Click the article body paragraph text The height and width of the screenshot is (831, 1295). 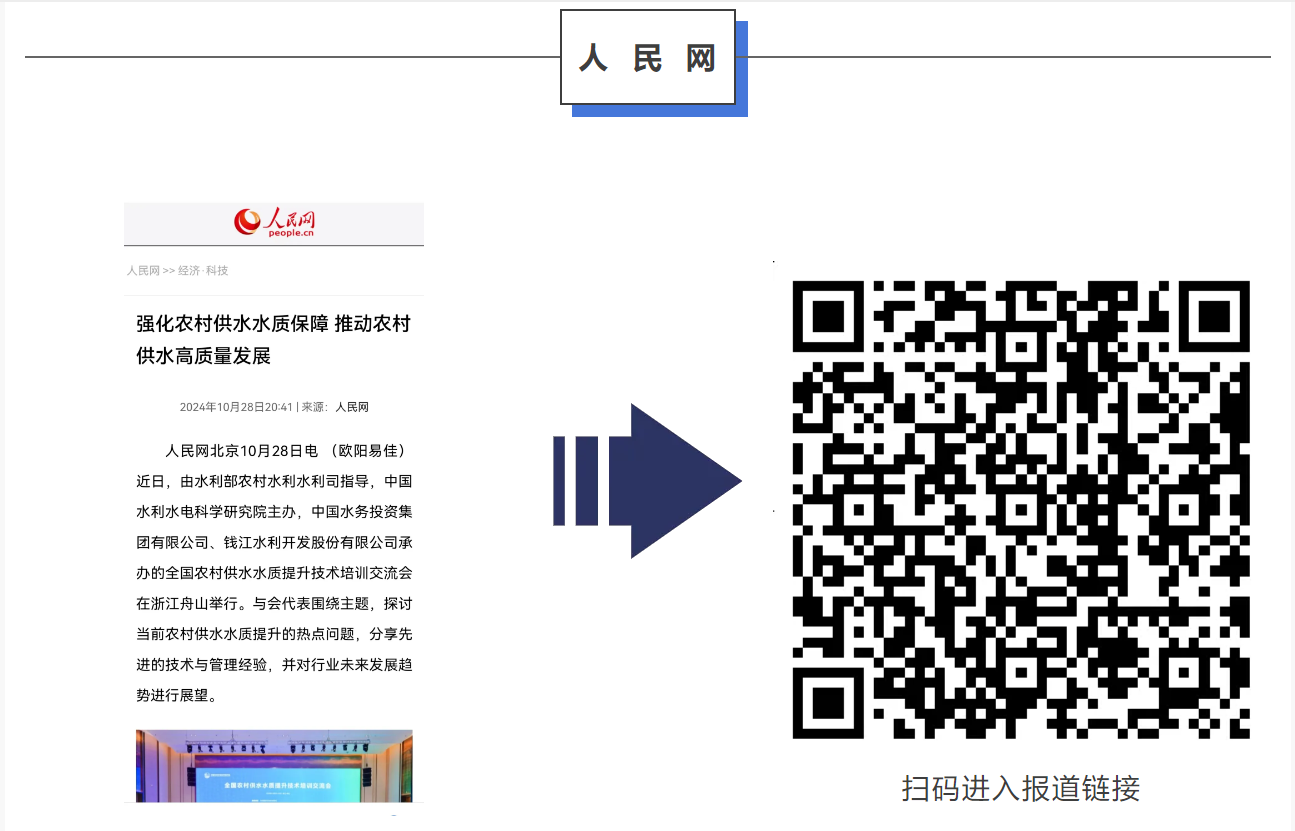pos(274,572)
